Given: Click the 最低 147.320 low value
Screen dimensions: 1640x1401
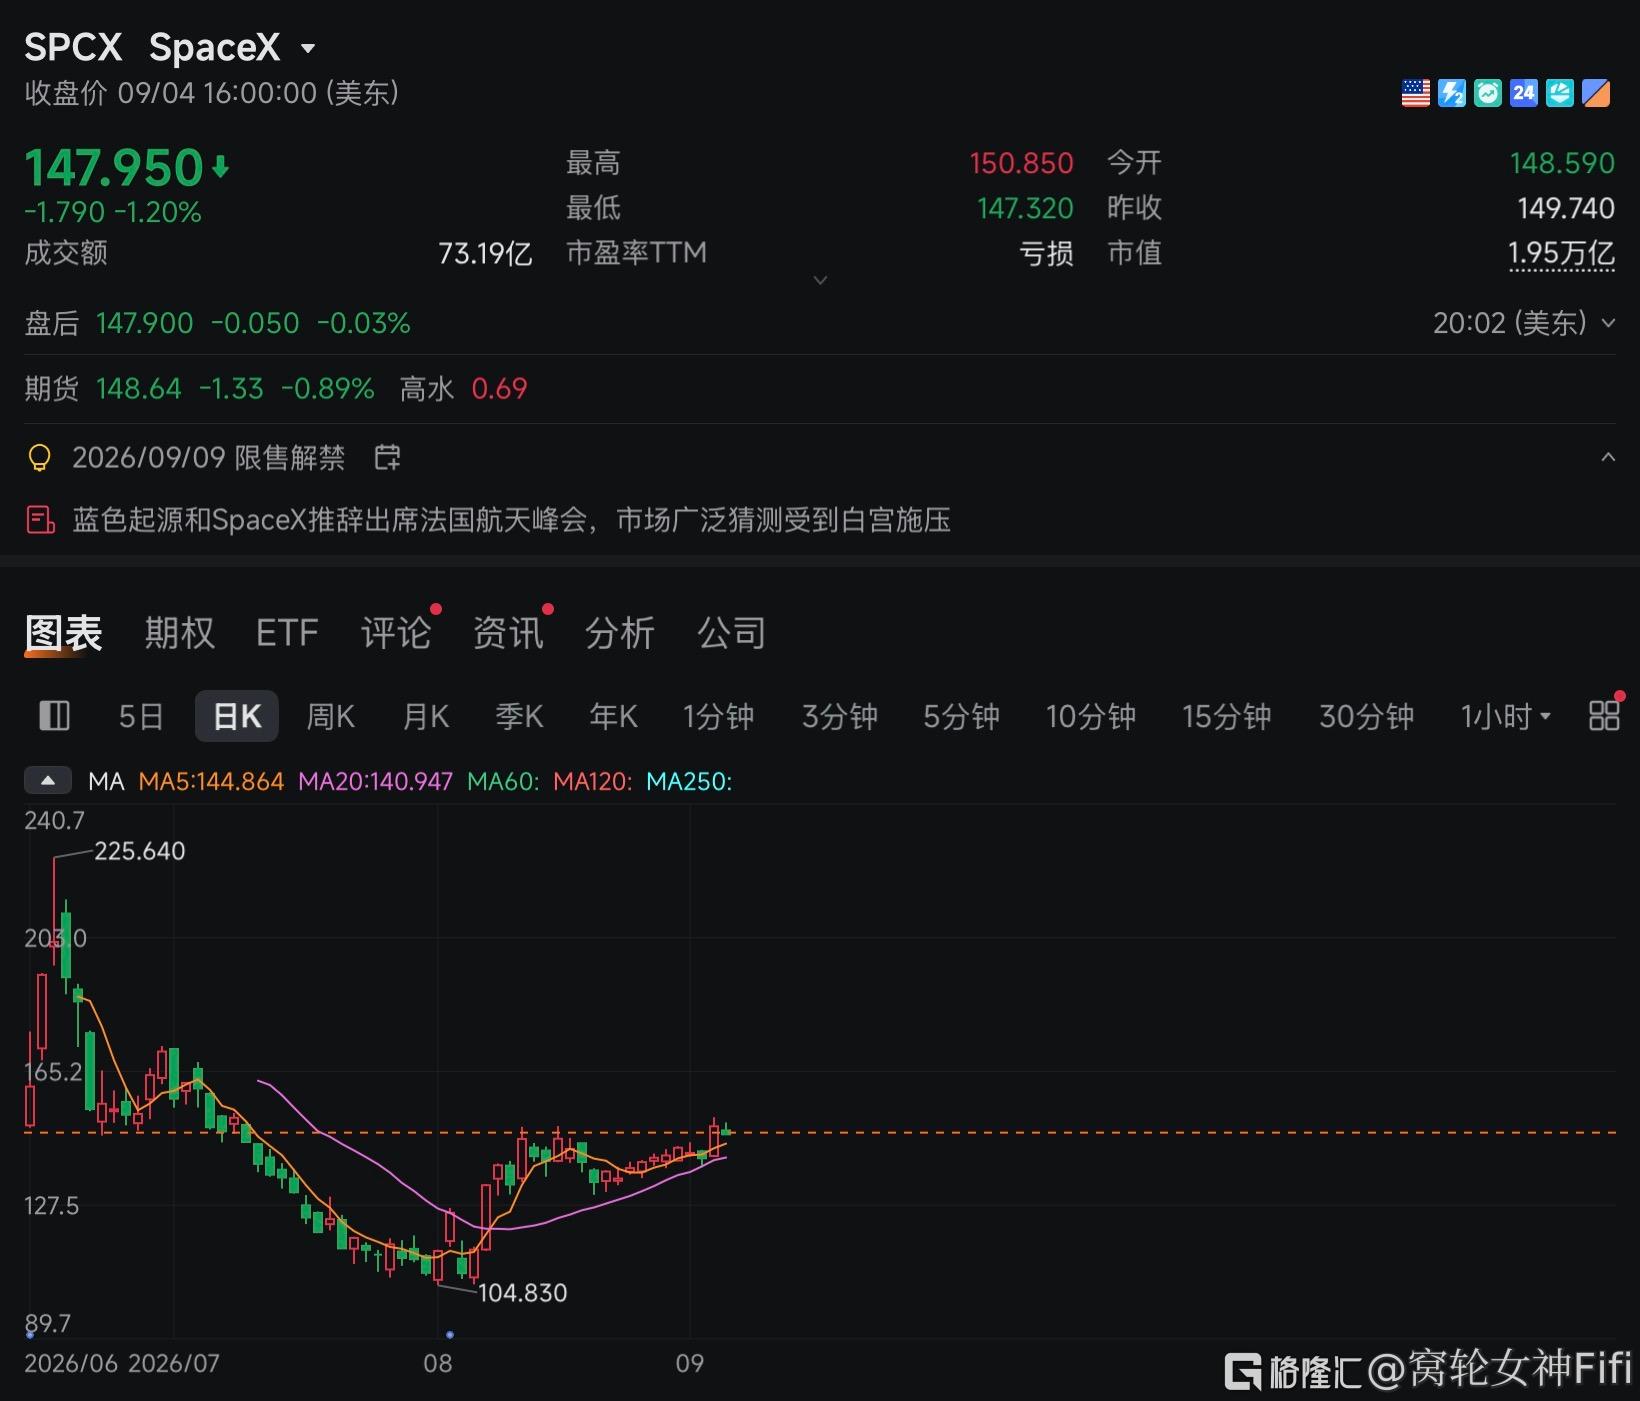Looking at the screenshot, I should point(1025,208).
